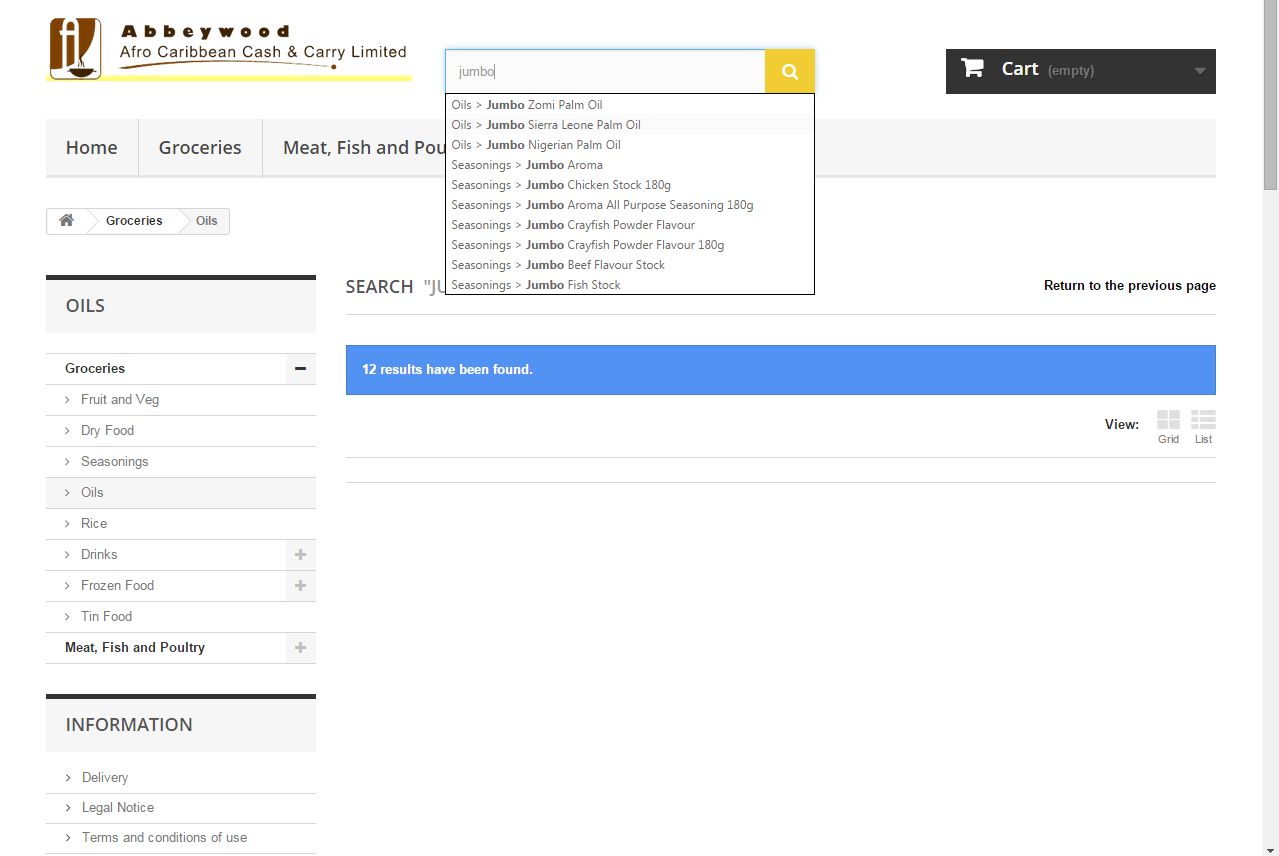The width and height of the screenshot is (1279, 856).
Task: Open the Home menu tab
Action: (92, 147)
